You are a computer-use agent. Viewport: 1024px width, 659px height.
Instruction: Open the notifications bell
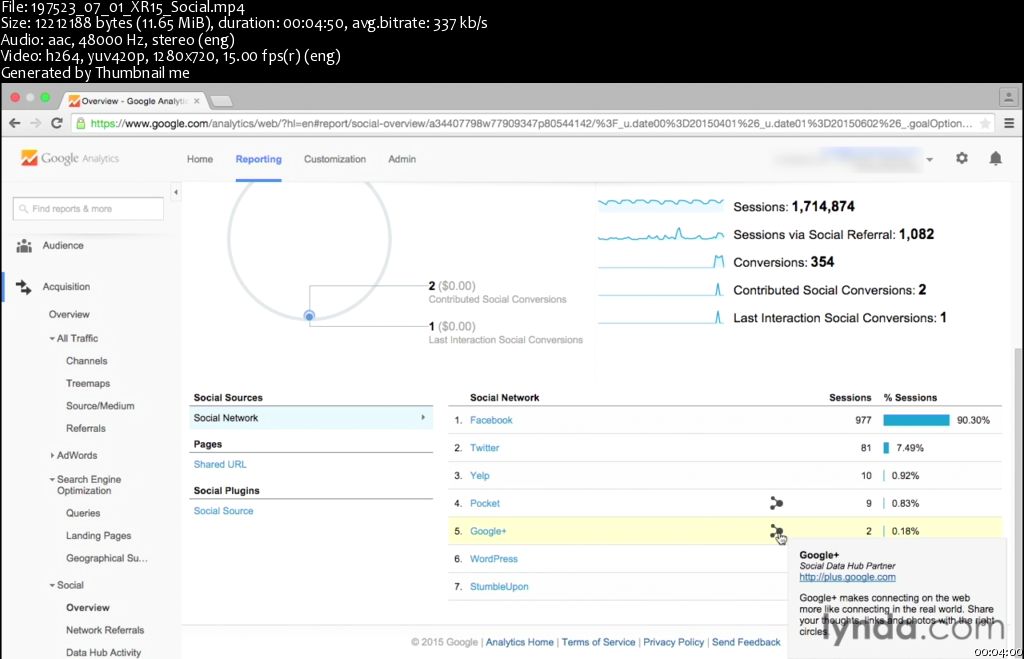coord(995,158)
